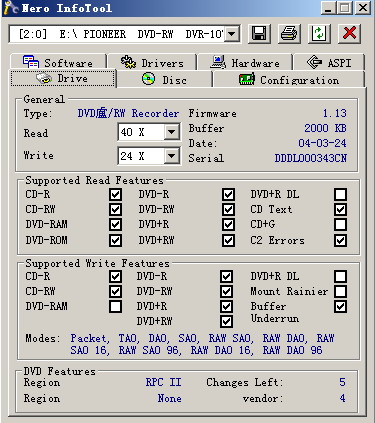Click the Recorder type value text
This screenshot has height=423, width=375.
pyautogui.click(x=128, y=113)
